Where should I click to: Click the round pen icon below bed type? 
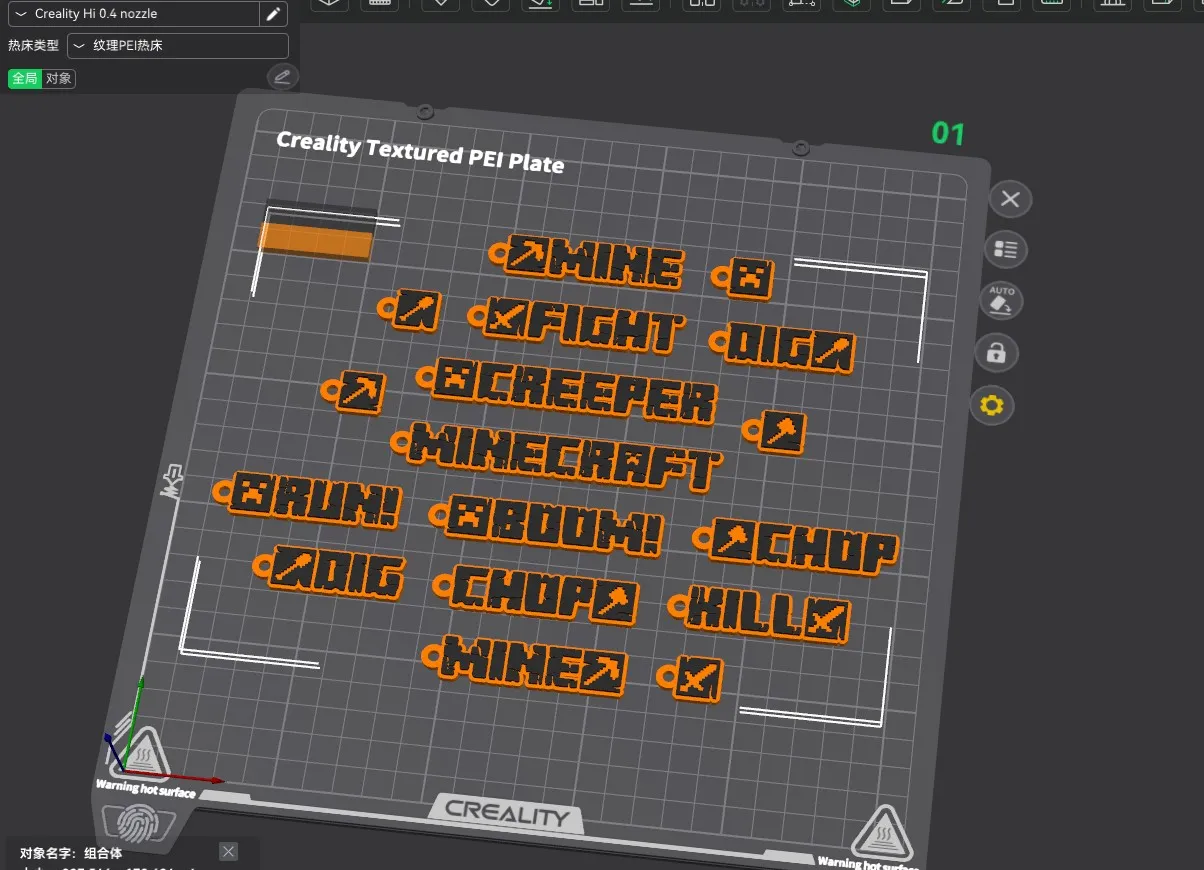(x=283, y=77)
